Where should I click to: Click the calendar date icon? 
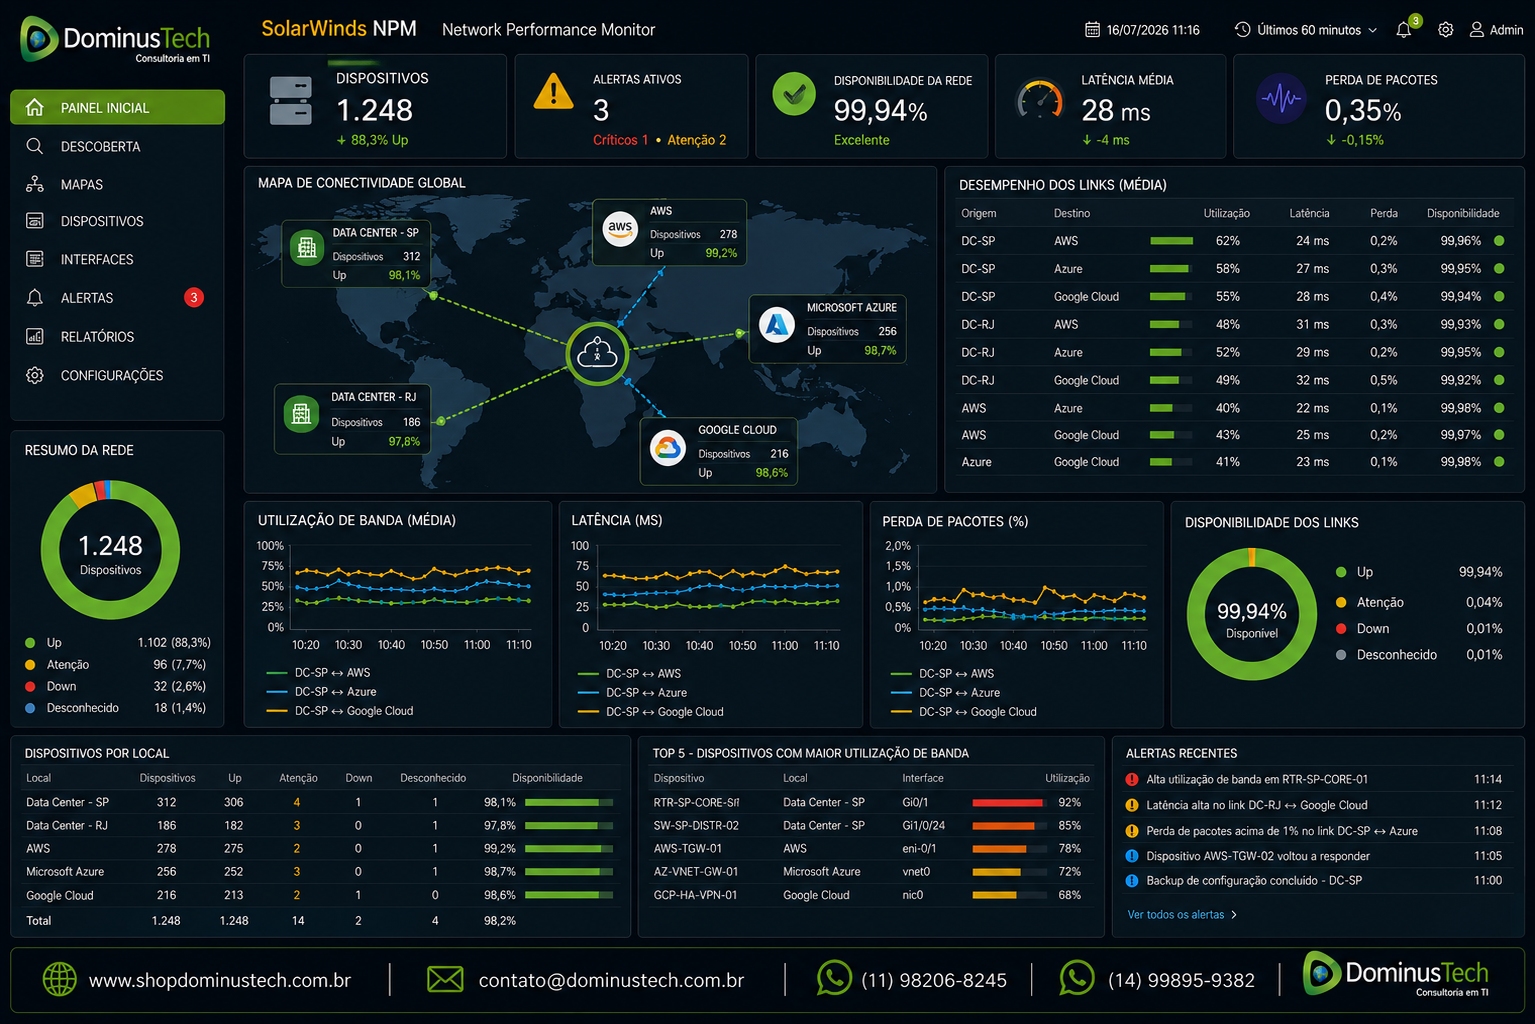click(1093, 30)
